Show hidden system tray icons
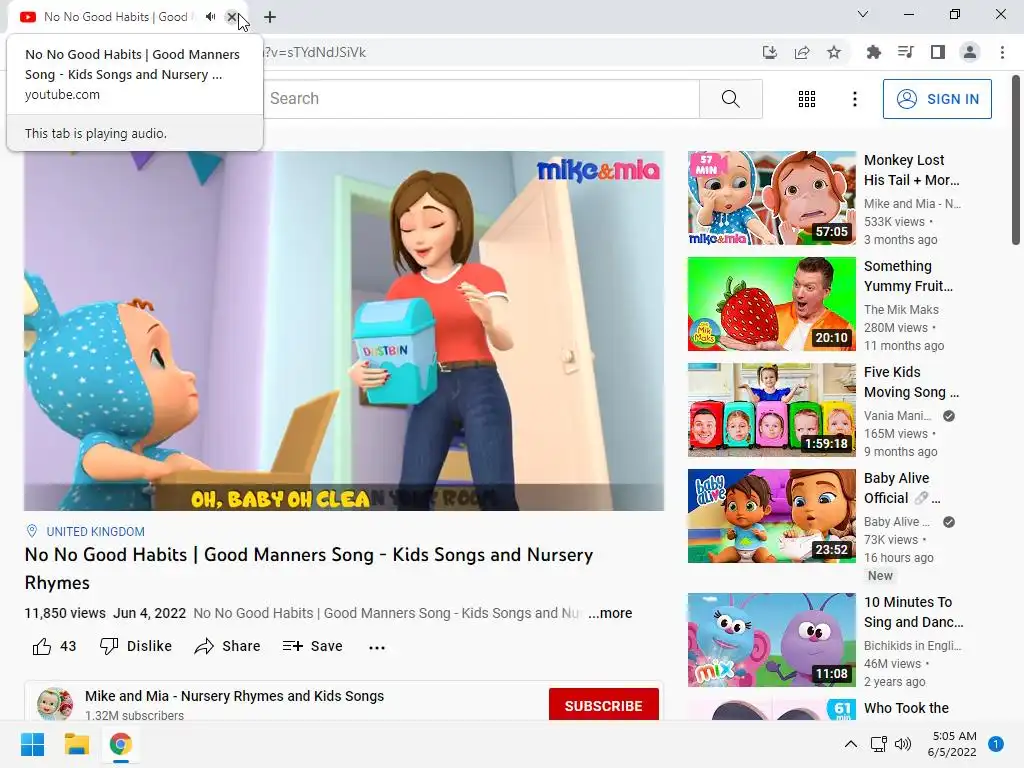 (850, 744)
